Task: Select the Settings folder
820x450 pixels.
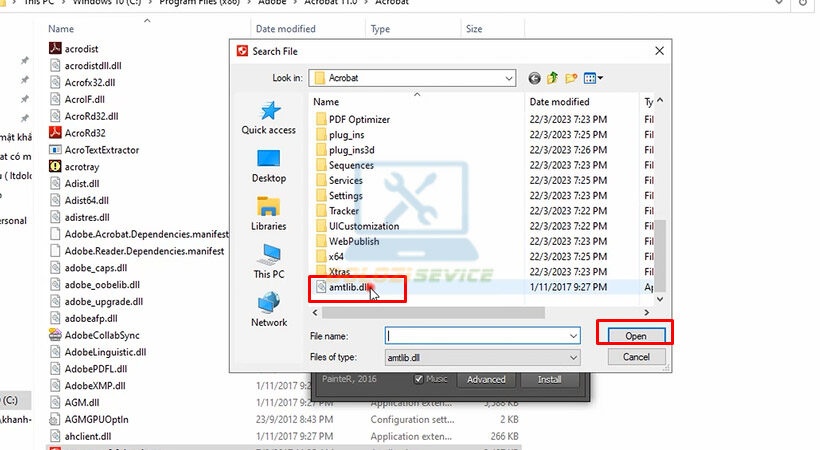Action: click(x=339, y=195)
